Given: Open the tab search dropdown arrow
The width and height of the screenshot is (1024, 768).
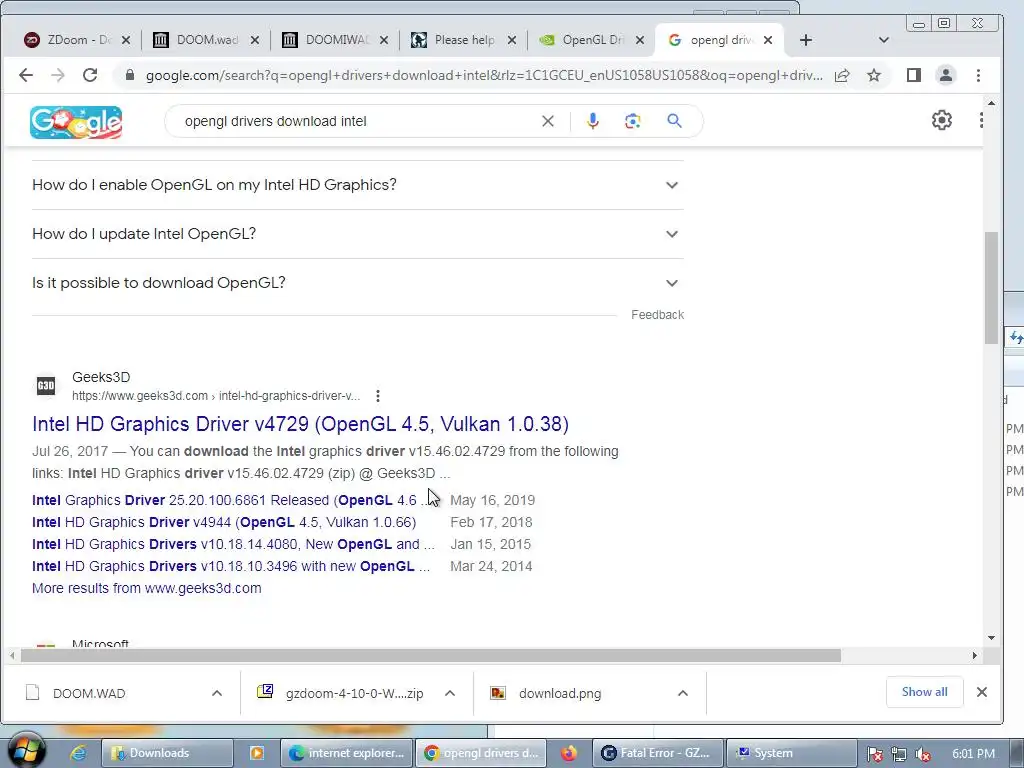Looking at the screenshot, I should coord(884,40).
